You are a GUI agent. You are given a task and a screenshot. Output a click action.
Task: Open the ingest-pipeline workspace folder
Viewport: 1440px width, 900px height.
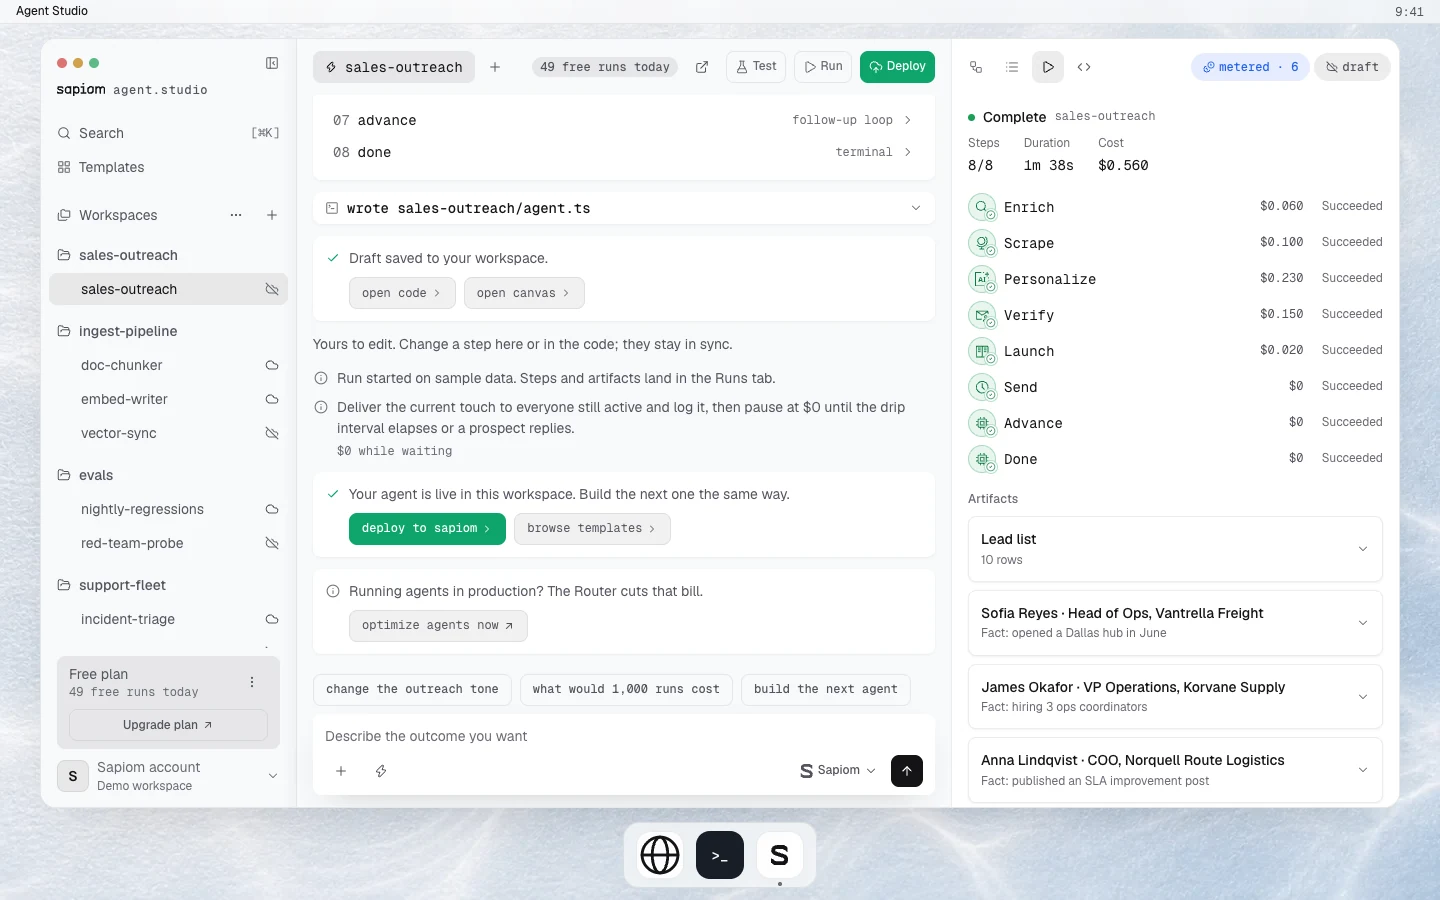[168, 331]
